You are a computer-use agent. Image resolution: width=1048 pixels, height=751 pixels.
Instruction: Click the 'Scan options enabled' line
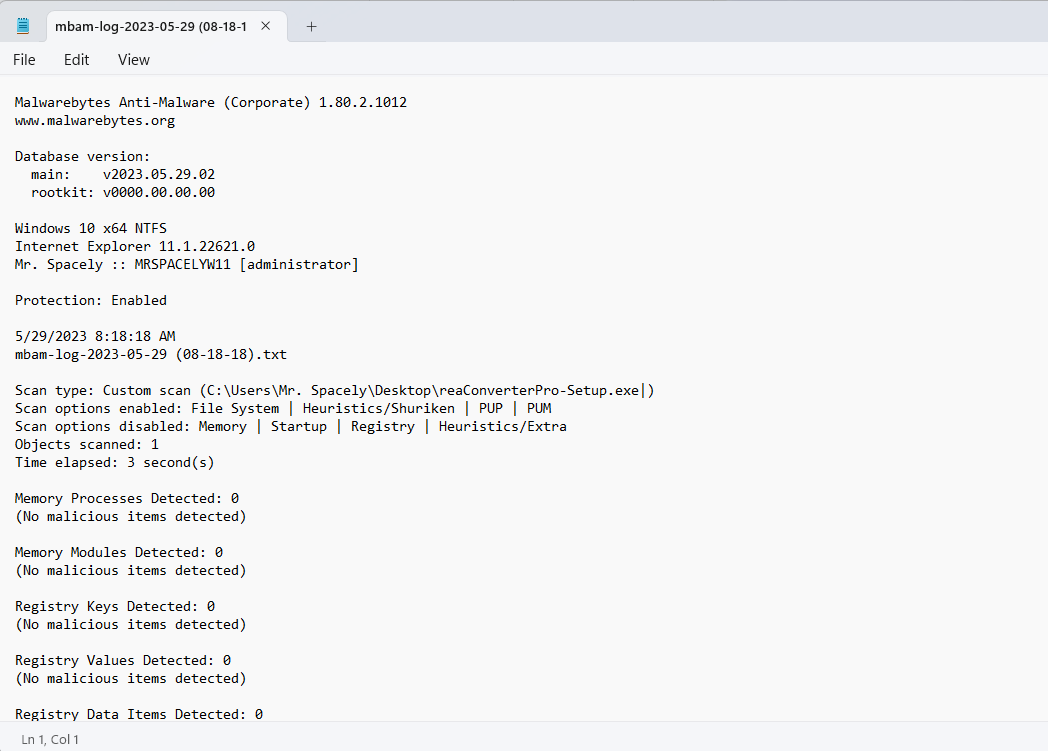click(x=283, y=409)
